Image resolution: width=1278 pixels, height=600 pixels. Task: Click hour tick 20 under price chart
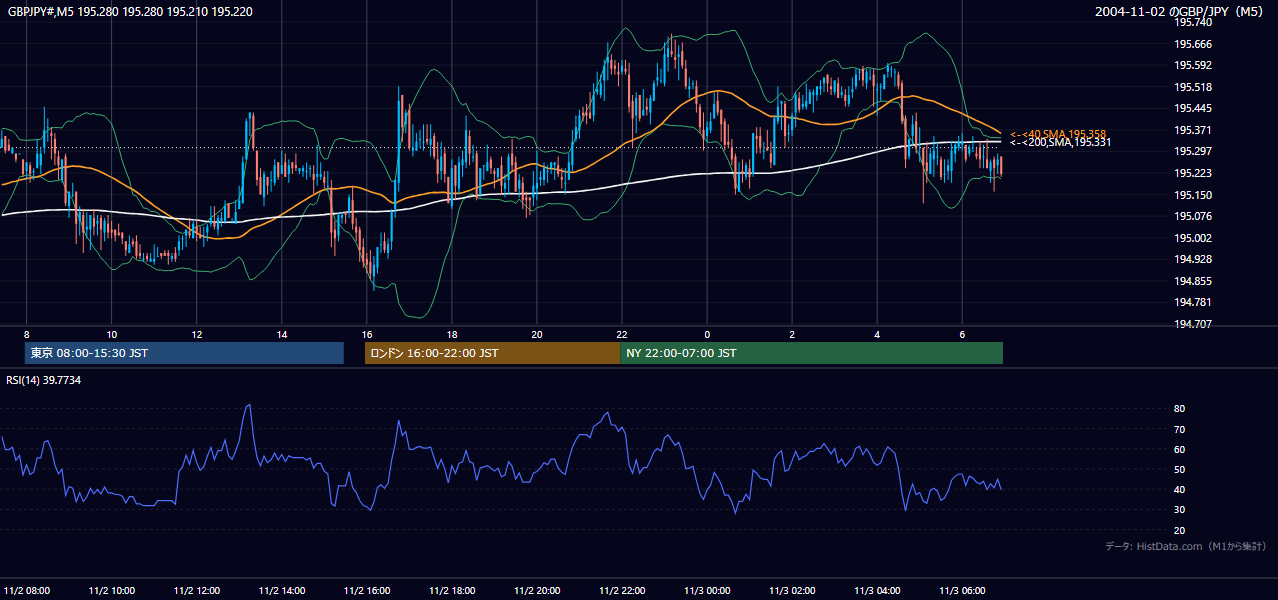[537, 334]
